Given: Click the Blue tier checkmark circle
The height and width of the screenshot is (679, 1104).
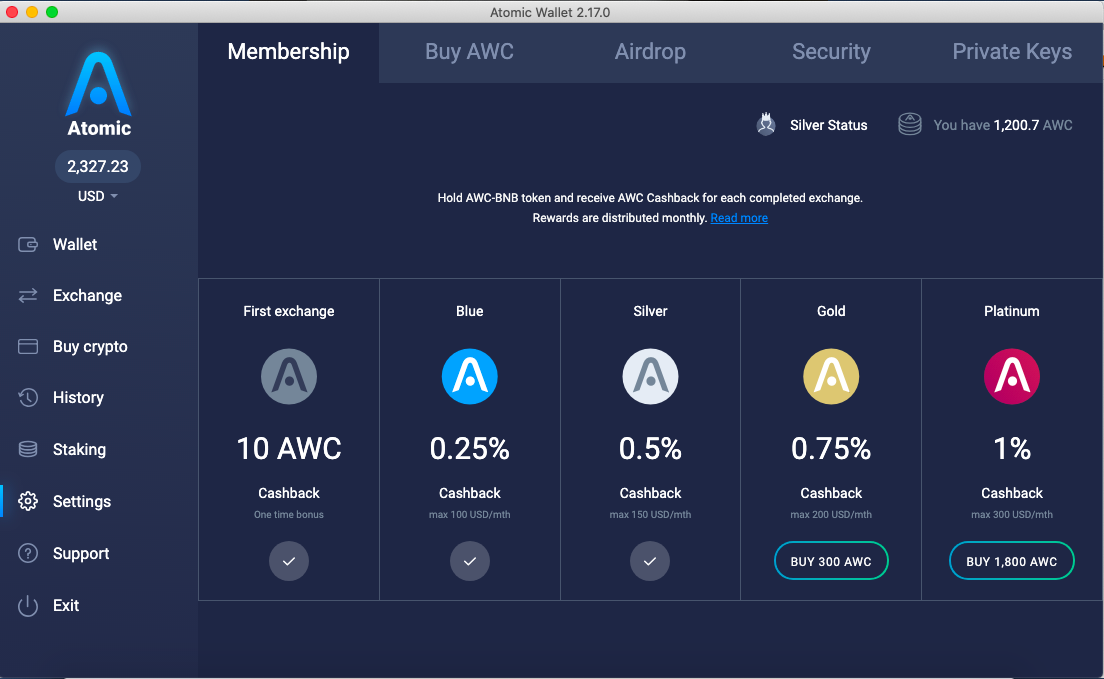Looking at the screenshot, I should pyautogui.click(x=470, y=561).
